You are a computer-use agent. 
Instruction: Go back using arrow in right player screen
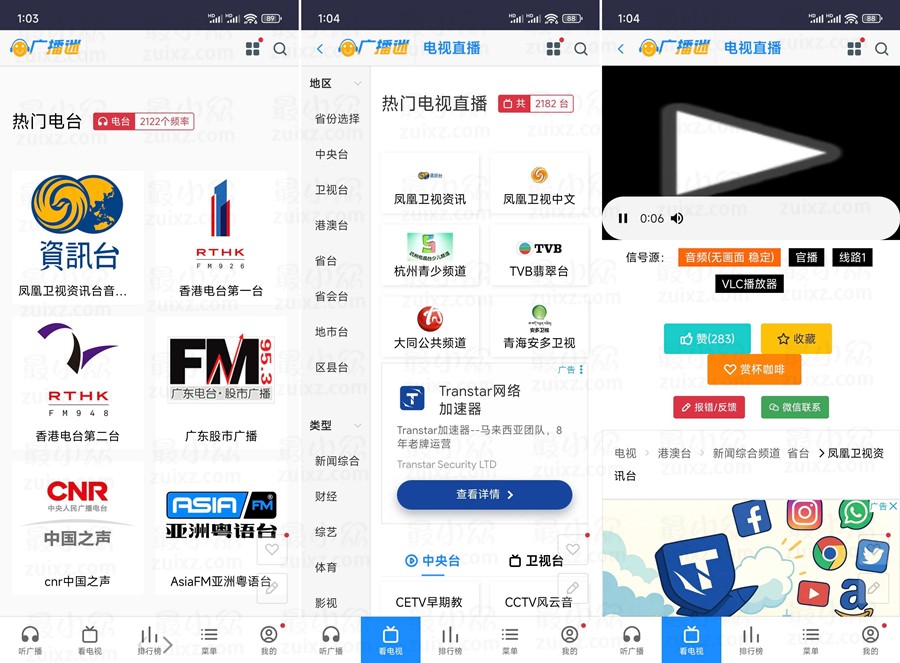[621, 49]
